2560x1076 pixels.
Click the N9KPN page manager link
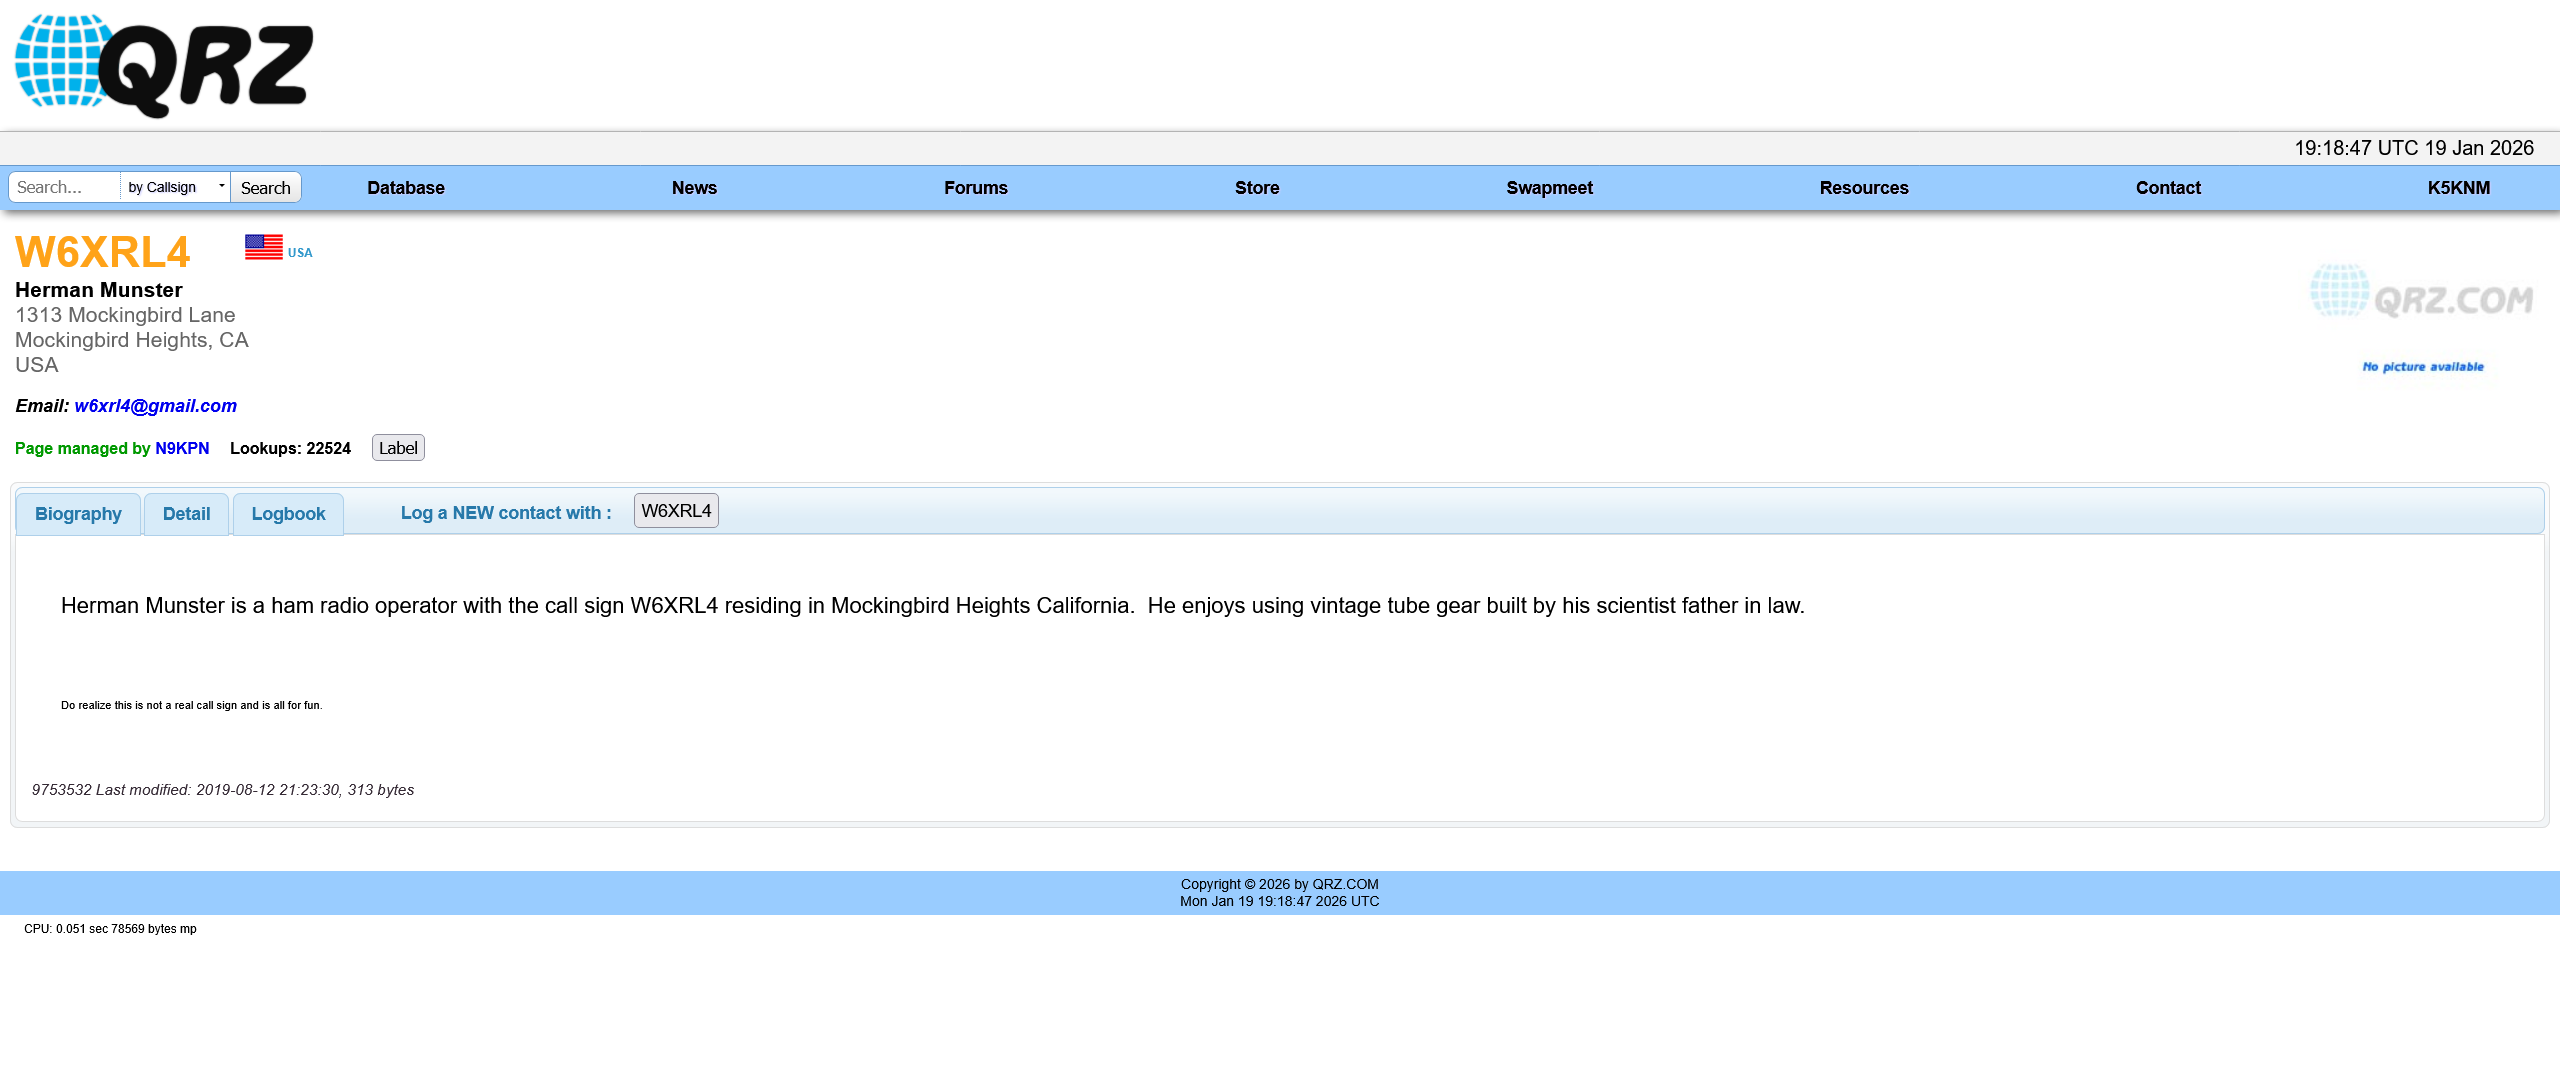[182, 448]
